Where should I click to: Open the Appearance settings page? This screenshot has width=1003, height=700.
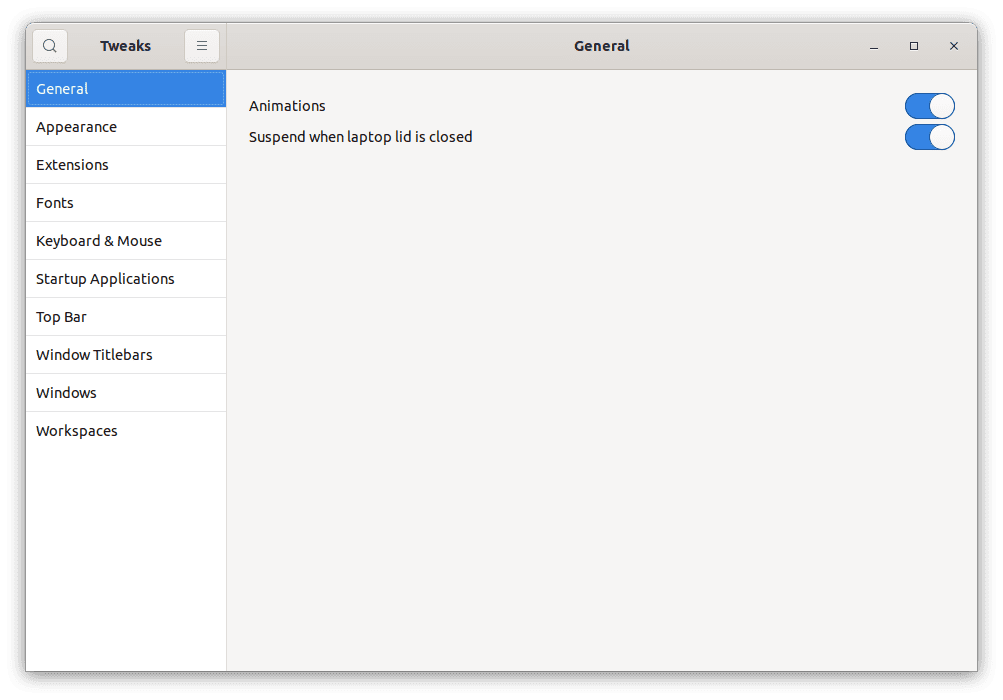126,127
